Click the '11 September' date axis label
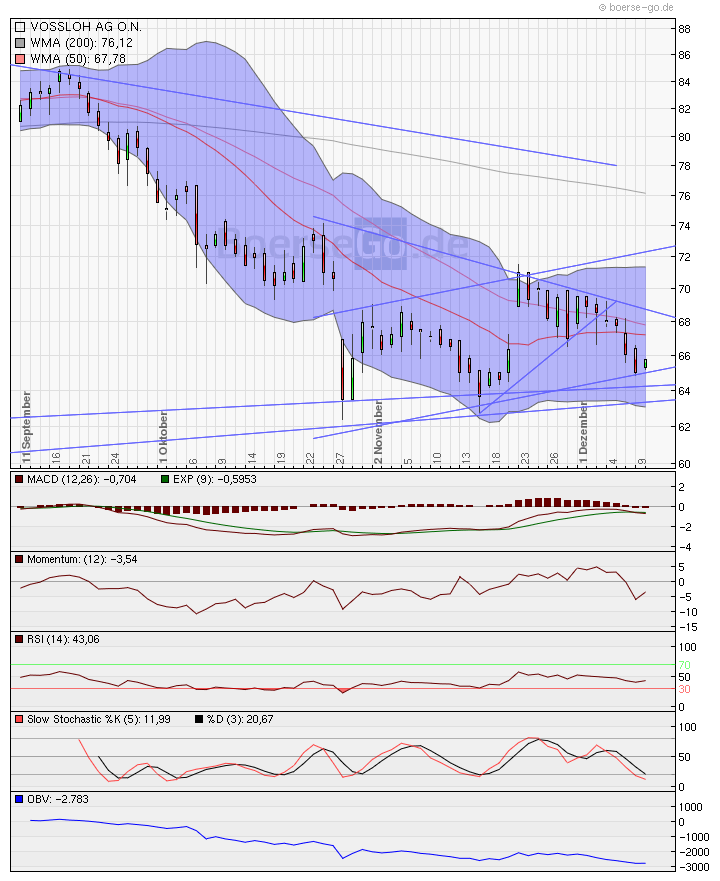Screen dimensions: 720x881 tap(26, 428)
